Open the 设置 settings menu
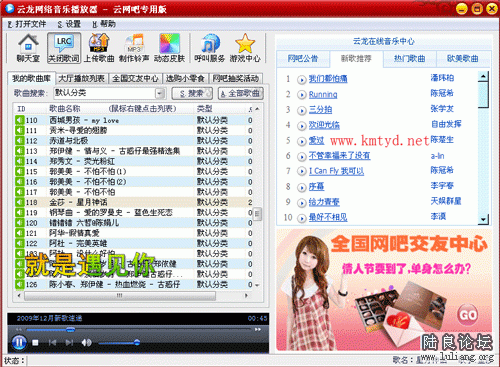The width and height of the screenshot is (500, 367). coord(69,24)
